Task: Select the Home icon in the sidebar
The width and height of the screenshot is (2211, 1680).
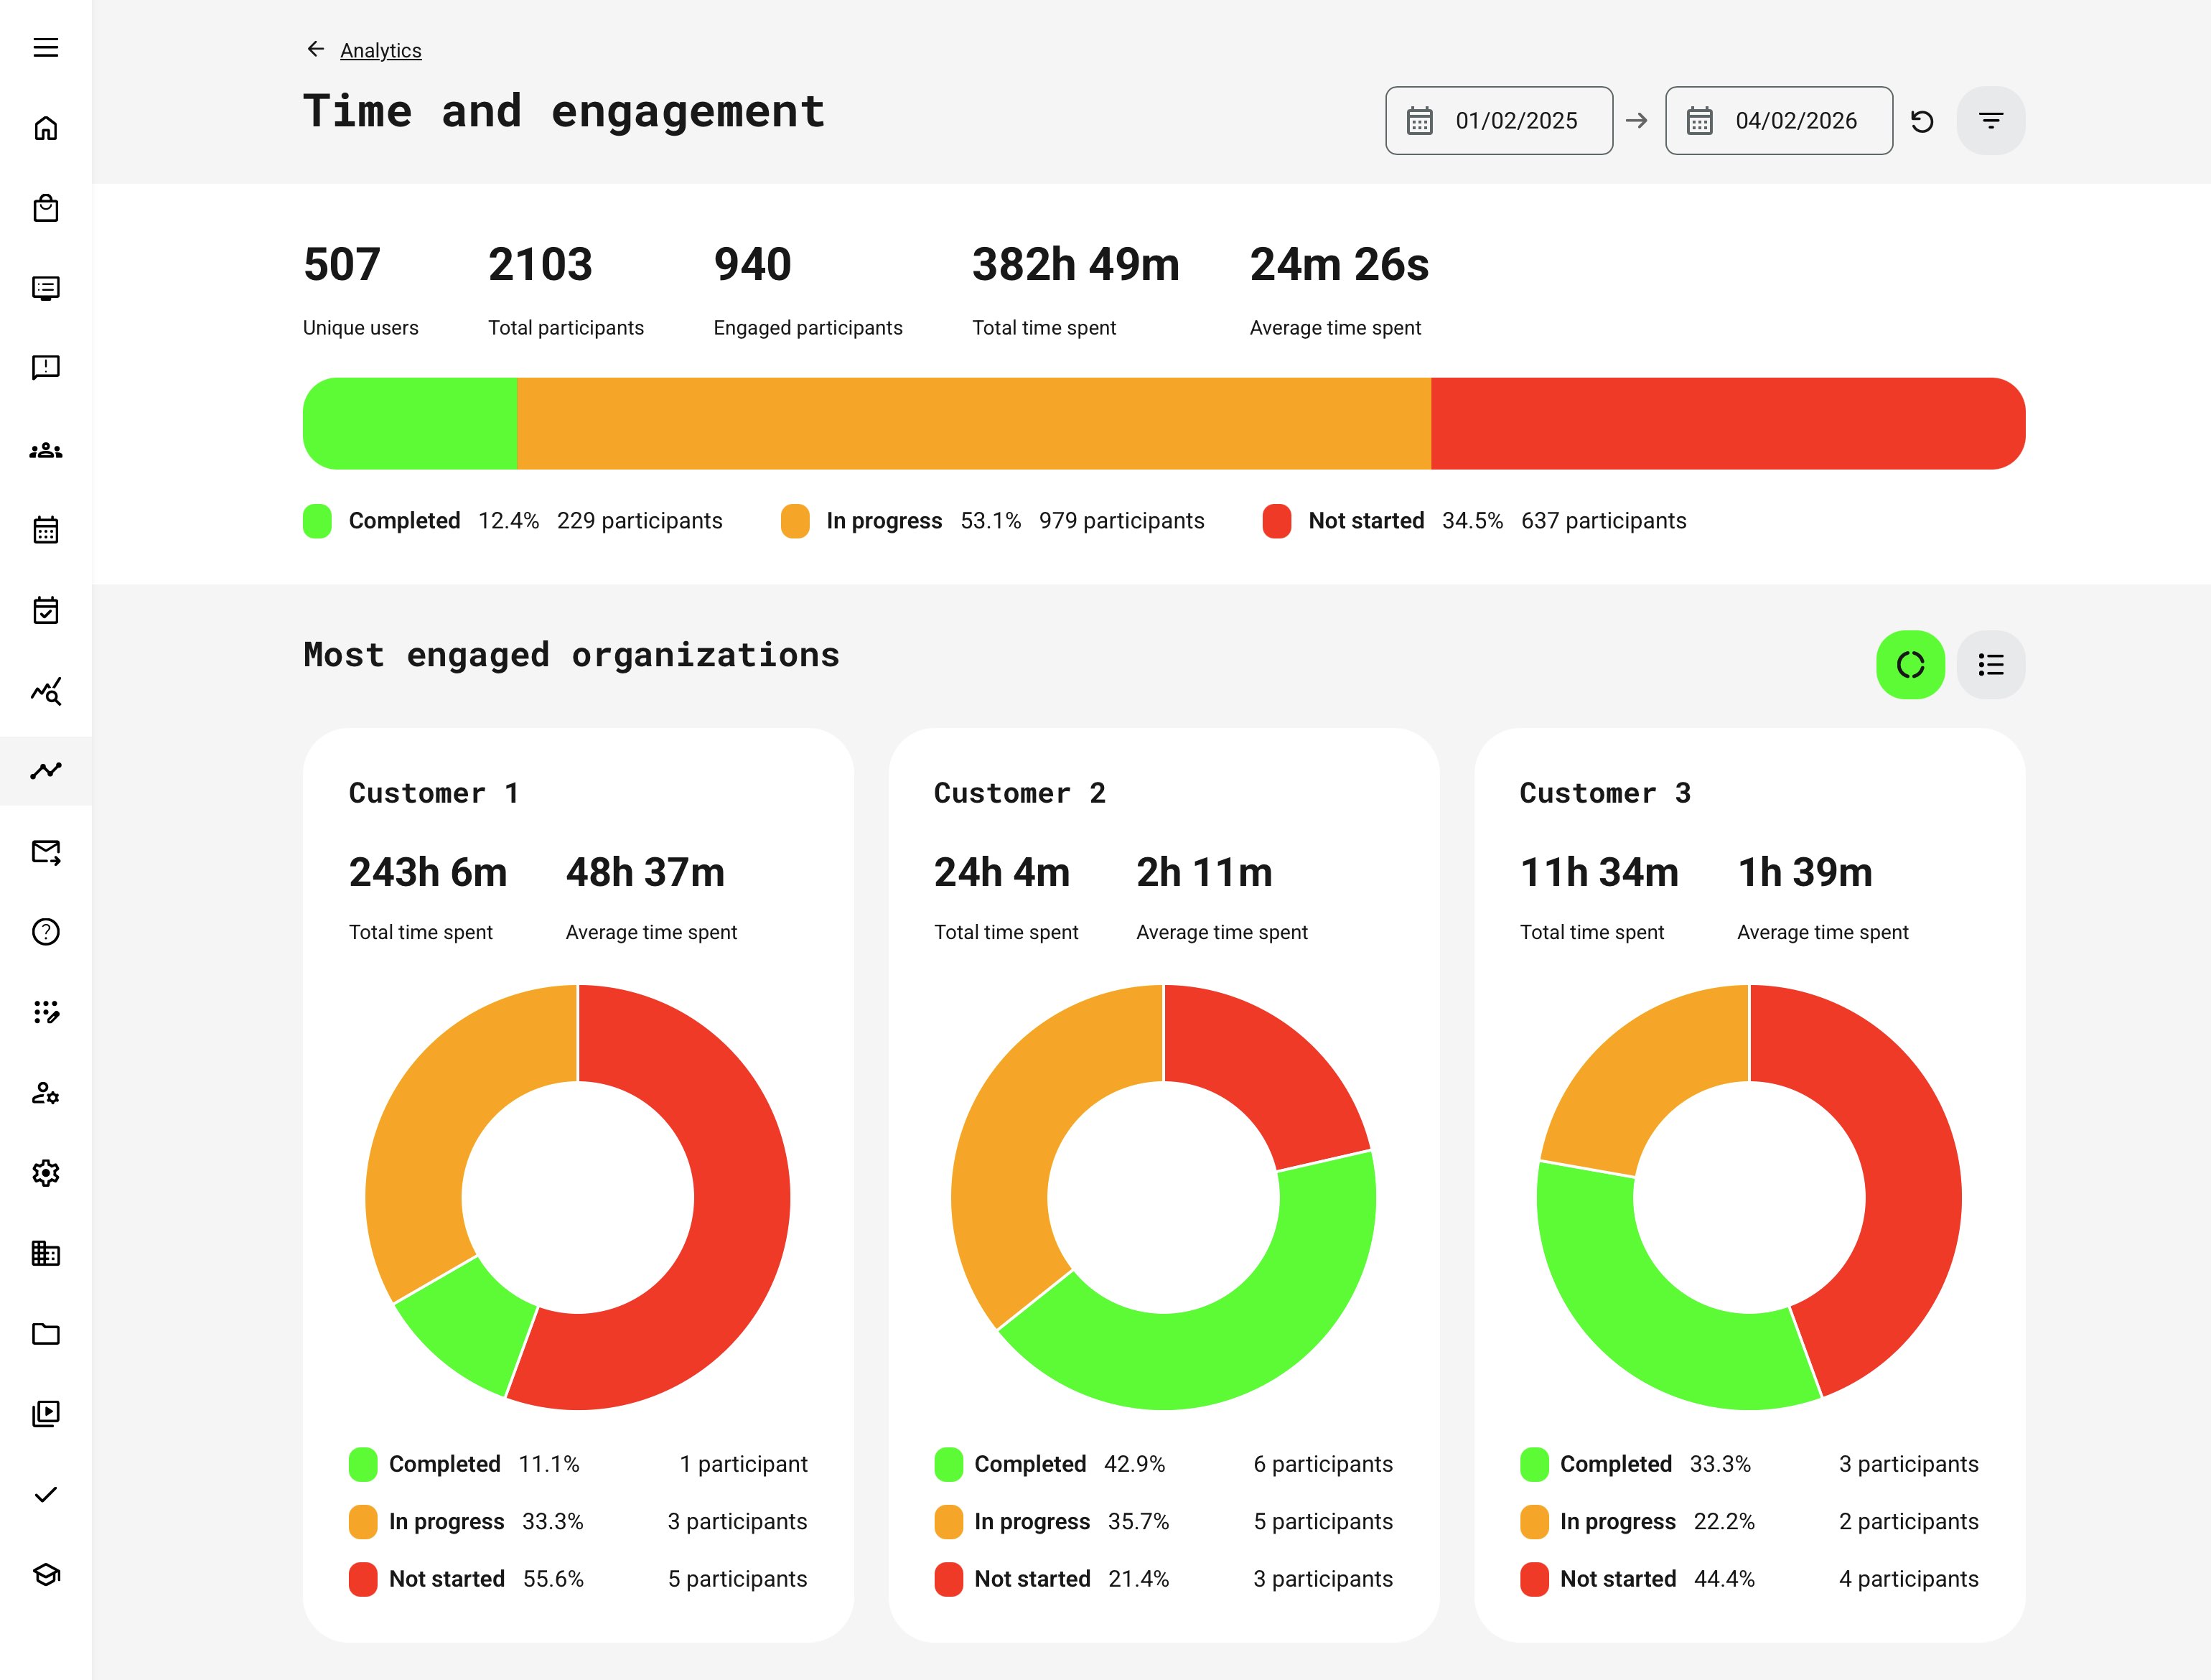Action: (46, 128)
